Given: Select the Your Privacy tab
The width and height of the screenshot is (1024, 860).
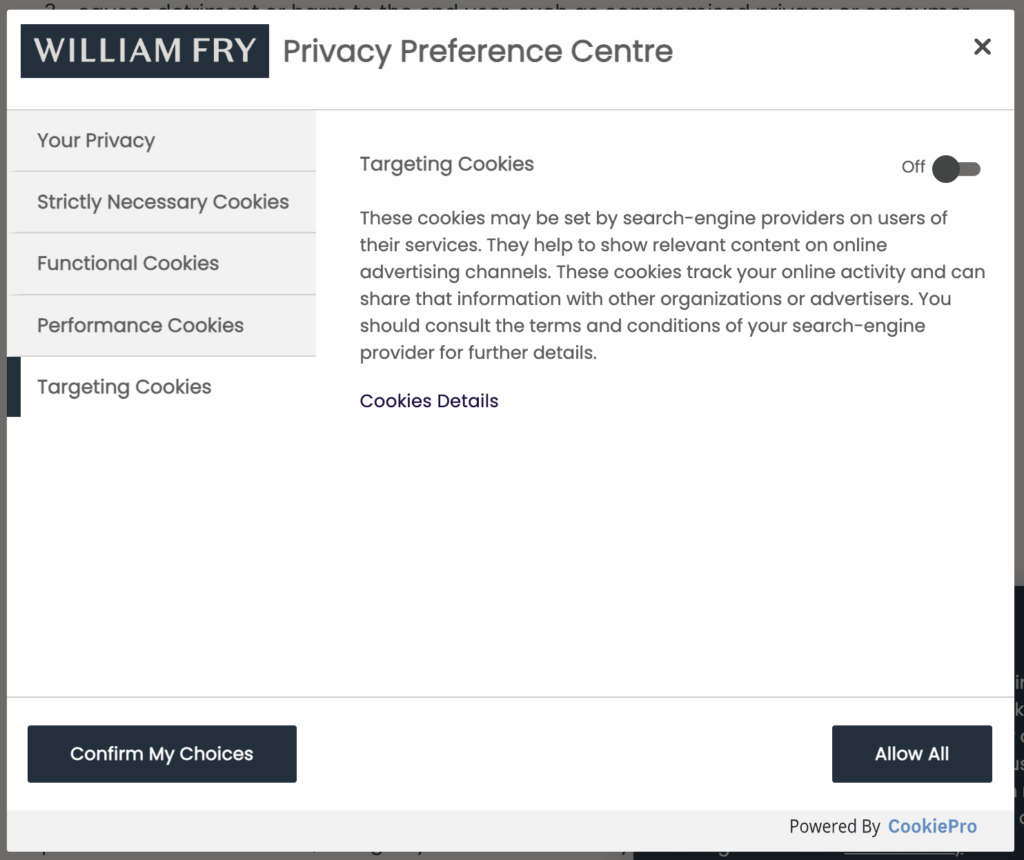Looking at the screenshot, I should pyautogui.click(x=96, y=140).
